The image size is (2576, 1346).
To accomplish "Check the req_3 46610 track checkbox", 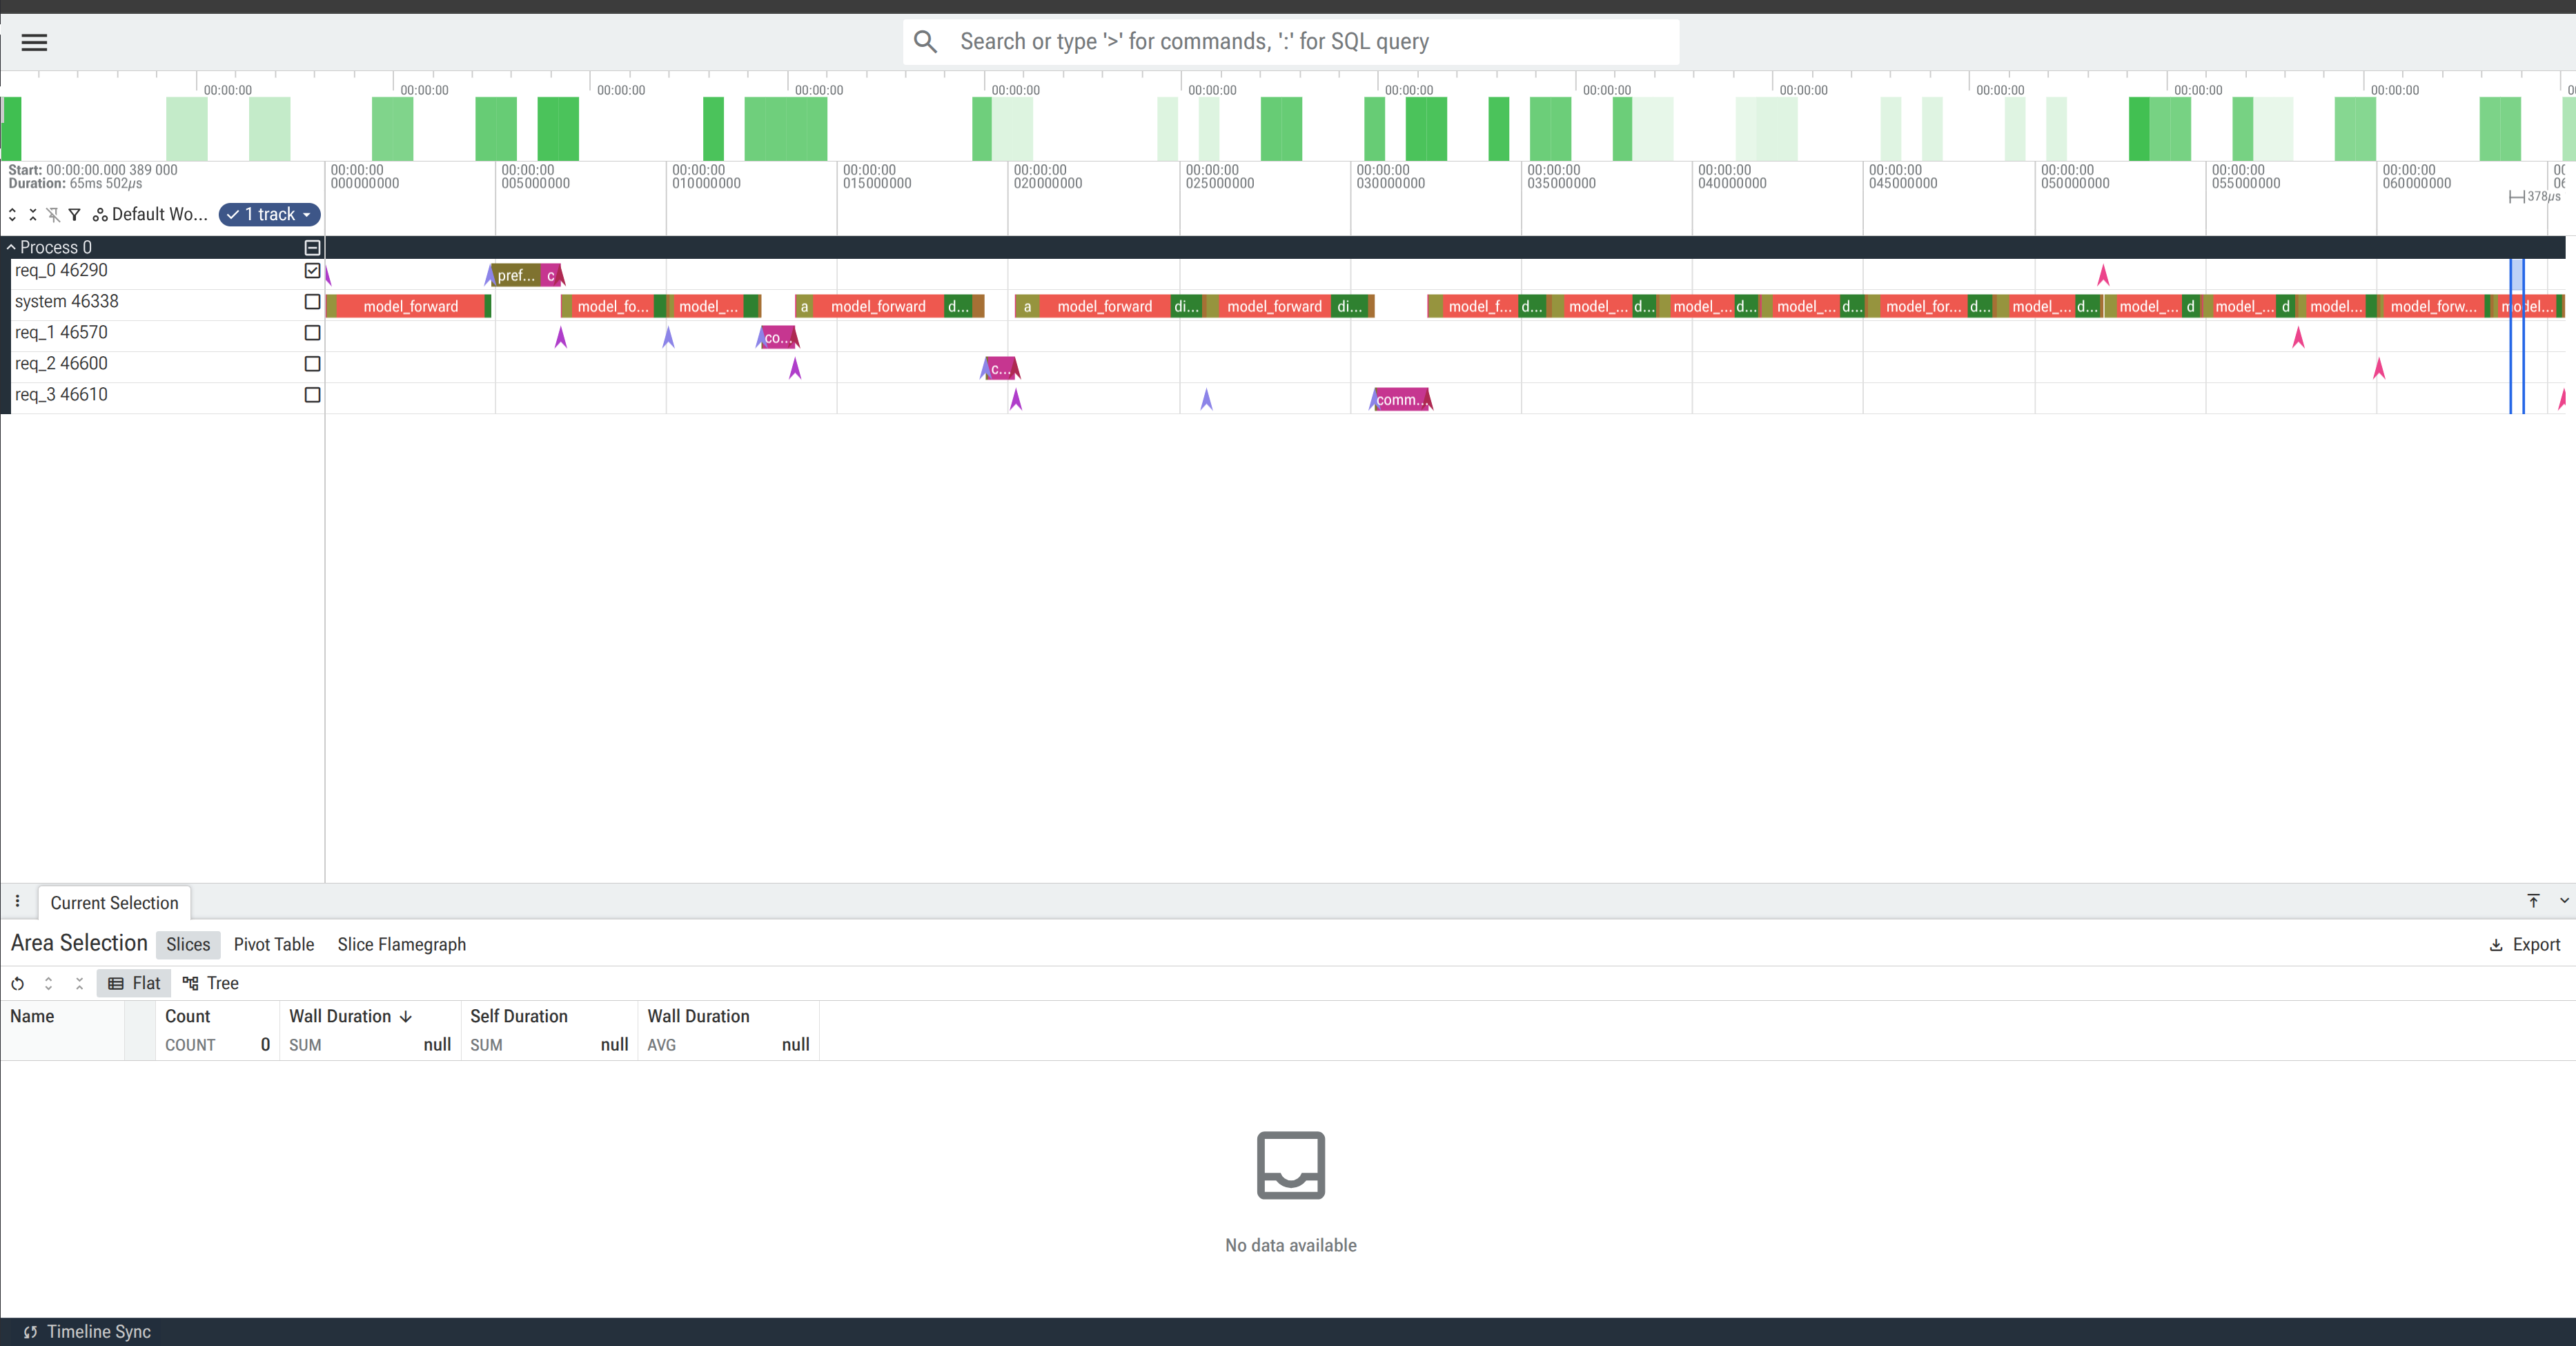I will pos(312,395).
